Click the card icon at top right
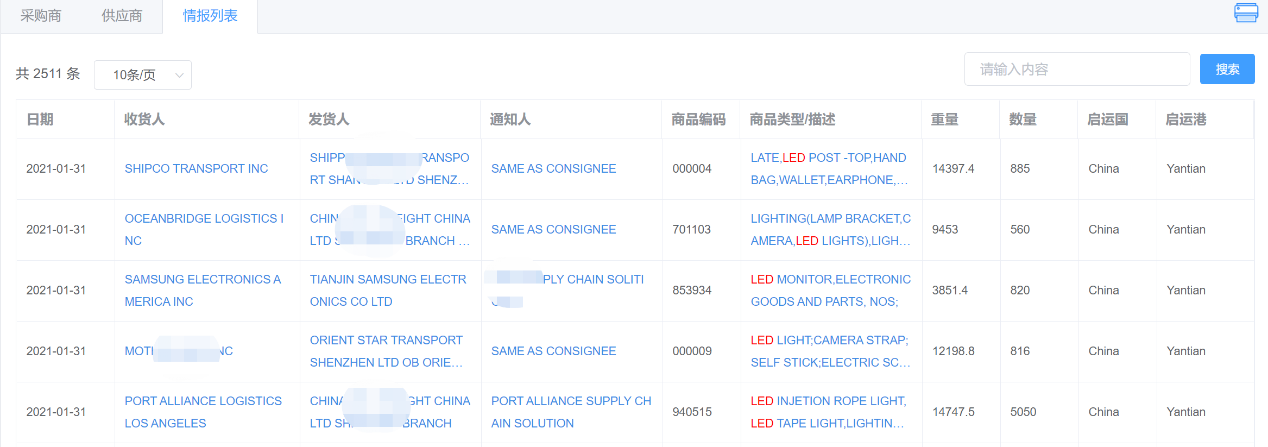1268x447 pixels. 1245,13
